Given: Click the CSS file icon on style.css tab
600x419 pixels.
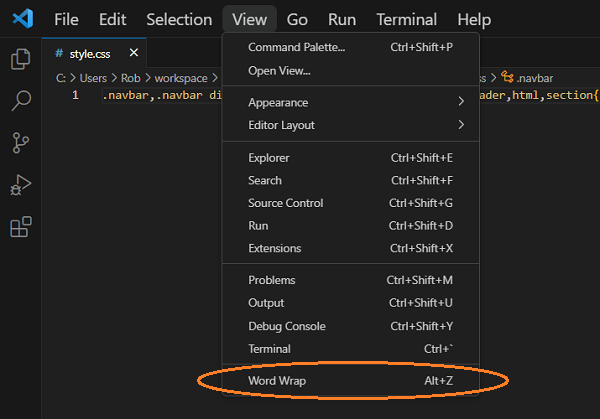Looking at the screenshot, I should [59, 53].
